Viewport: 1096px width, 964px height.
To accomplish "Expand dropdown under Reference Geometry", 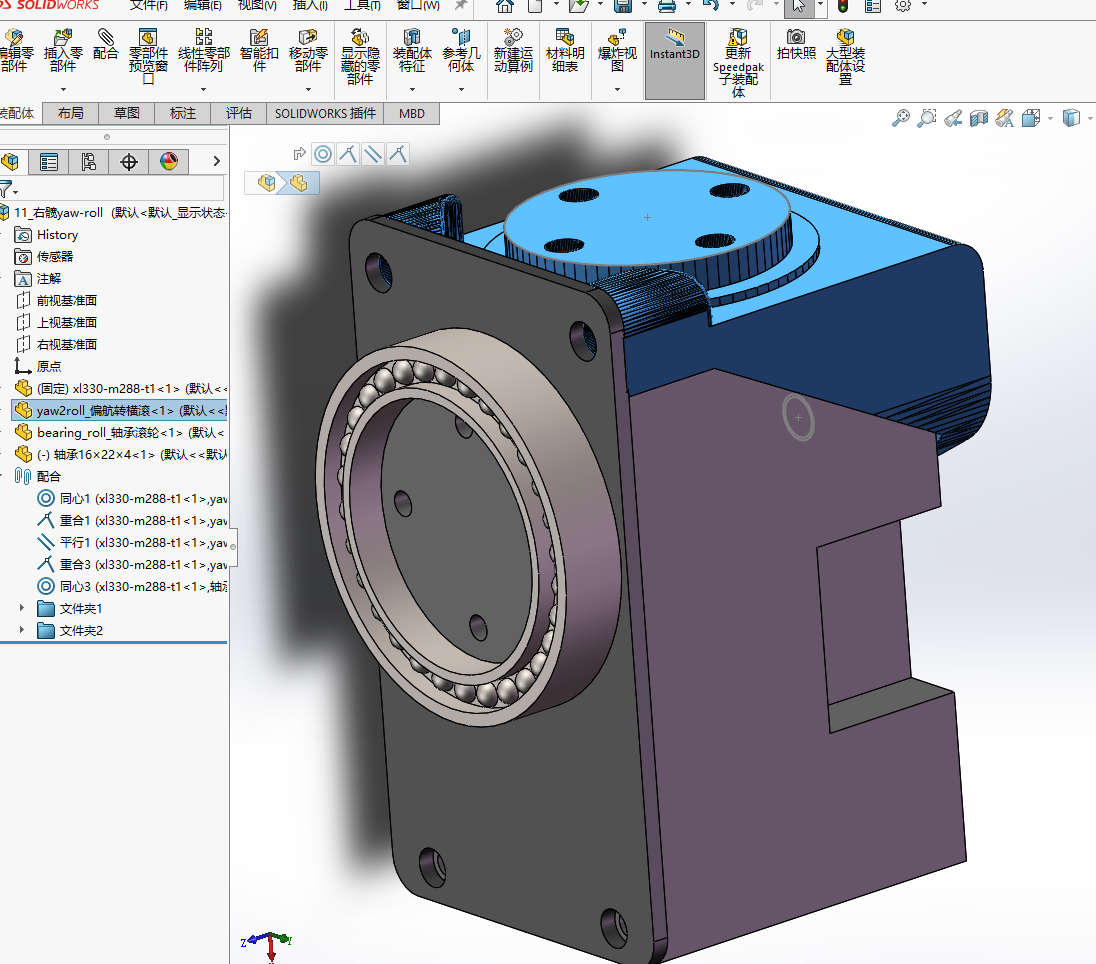I will [461, 89].
